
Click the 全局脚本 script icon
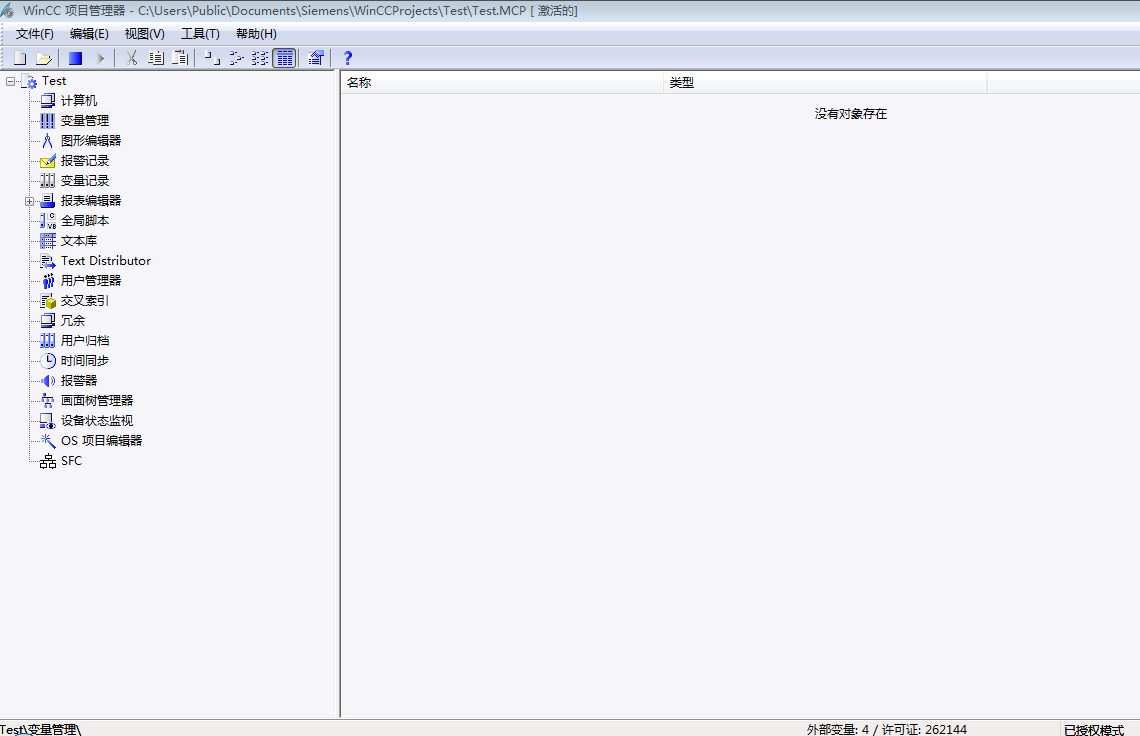[47, 221]
